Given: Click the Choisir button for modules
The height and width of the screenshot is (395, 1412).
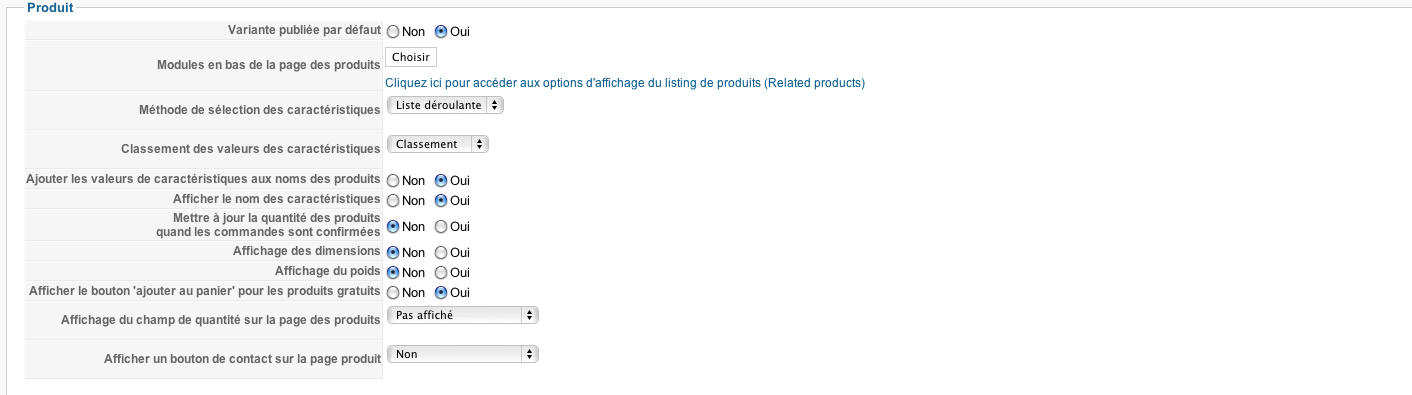Looking at the screenshot, I should [411, 57].
